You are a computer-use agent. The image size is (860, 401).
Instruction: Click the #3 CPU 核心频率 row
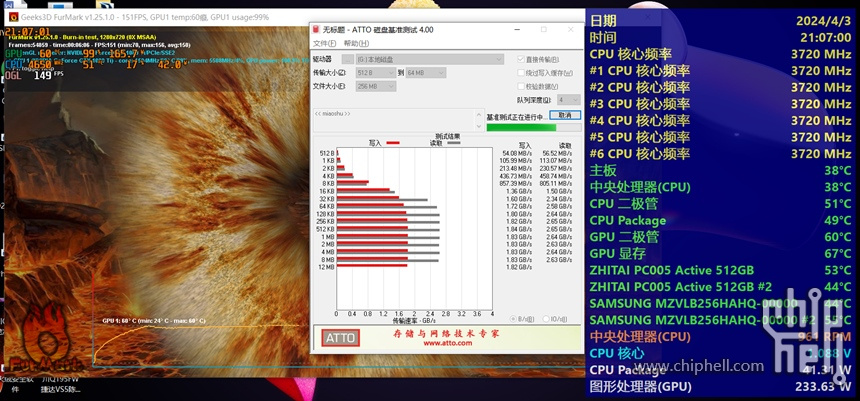[x=720, y=104]
